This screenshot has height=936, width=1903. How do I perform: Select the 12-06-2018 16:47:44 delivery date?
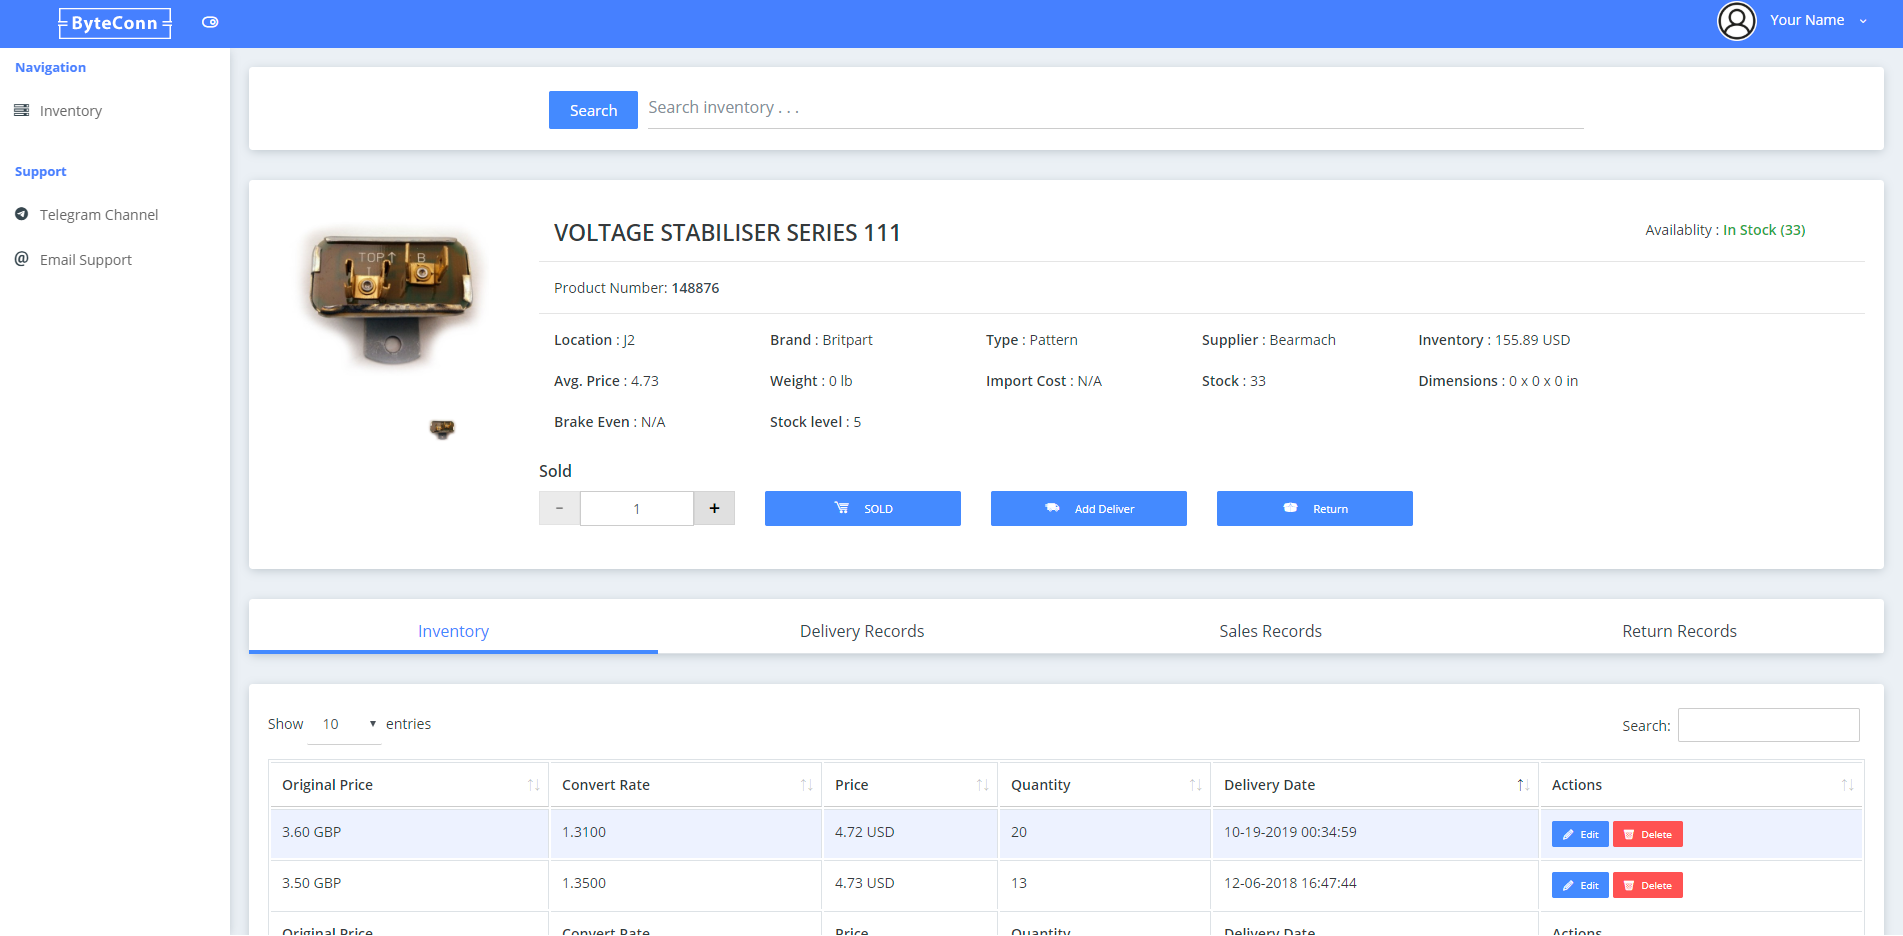[x=1375, y=884]
